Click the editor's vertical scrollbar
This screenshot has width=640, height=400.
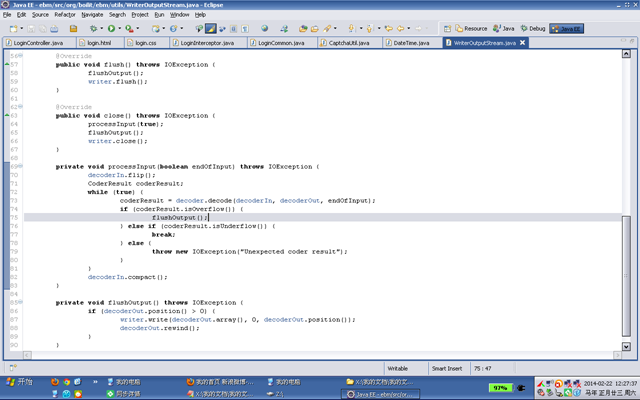629,200
